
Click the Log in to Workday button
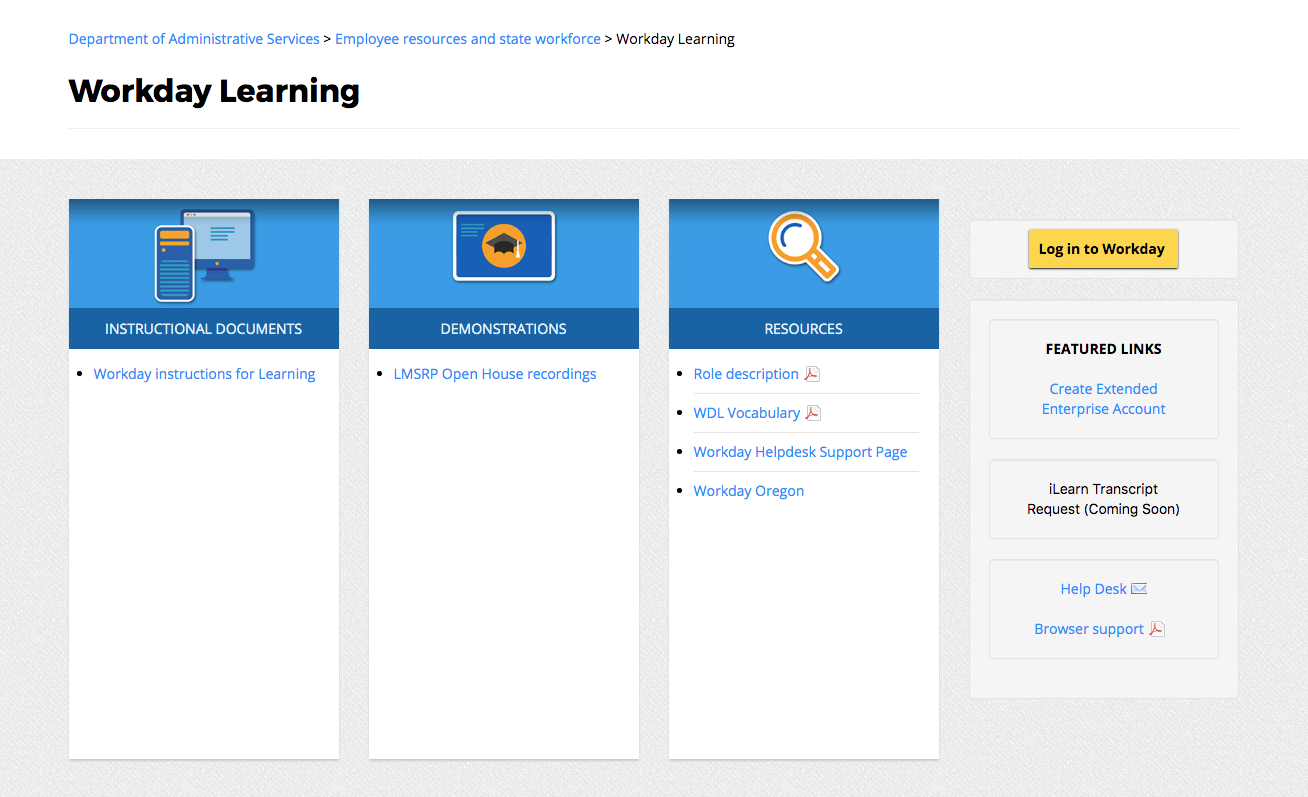click(x=1103, y=248)
